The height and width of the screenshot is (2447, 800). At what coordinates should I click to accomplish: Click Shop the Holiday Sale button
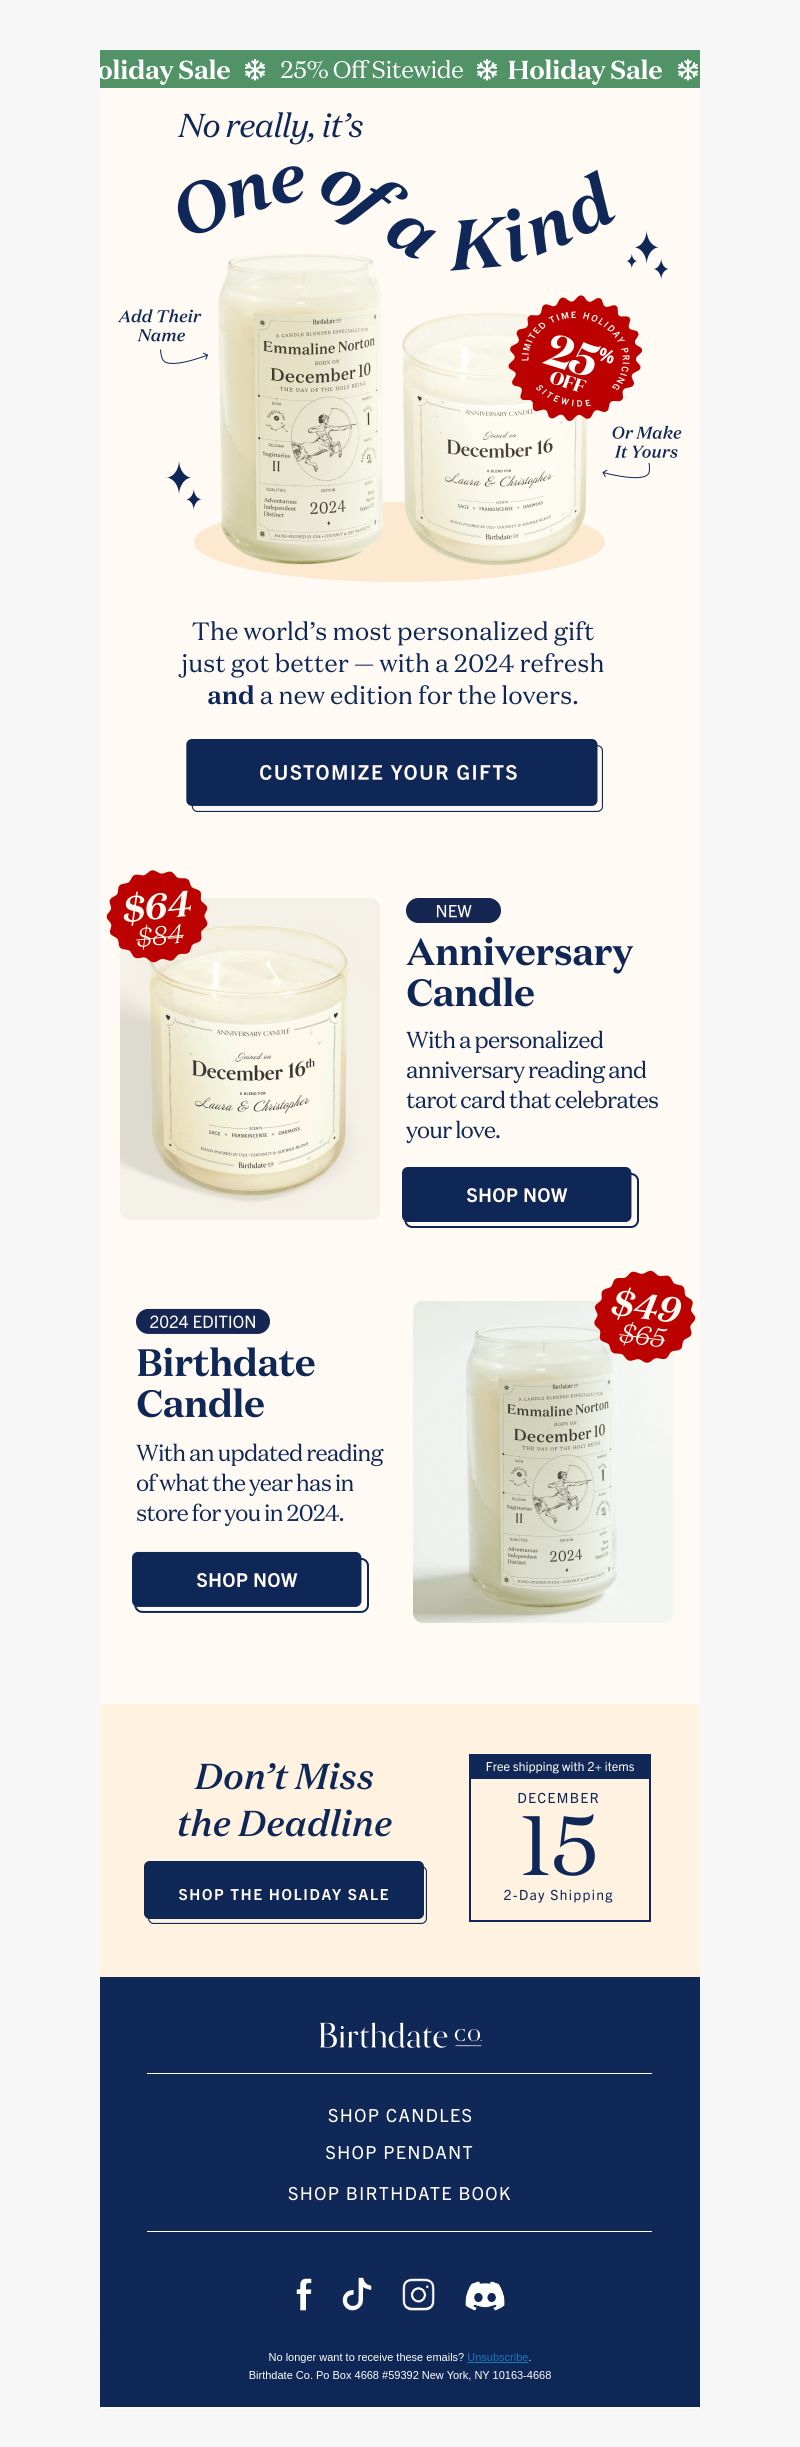click(x=284, y=1890)
